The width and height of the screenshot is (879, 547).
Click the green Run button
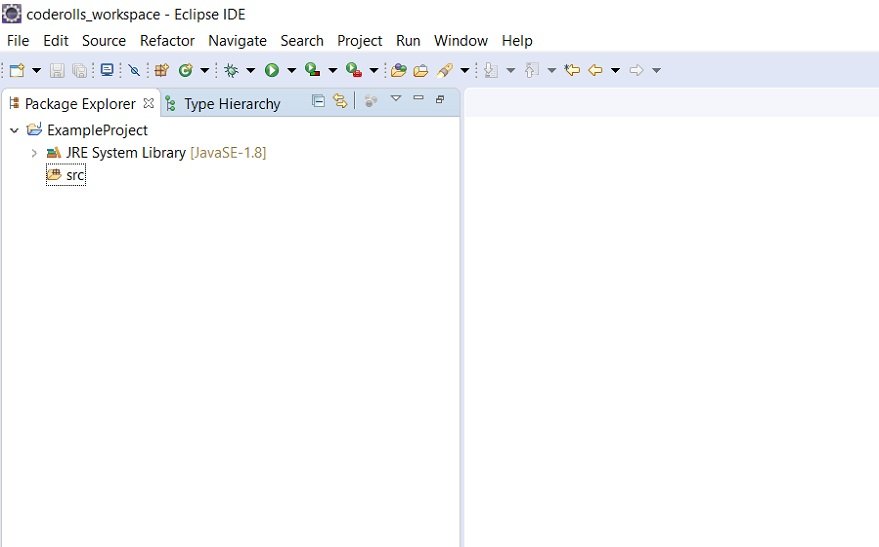click(x=272, y=70)
